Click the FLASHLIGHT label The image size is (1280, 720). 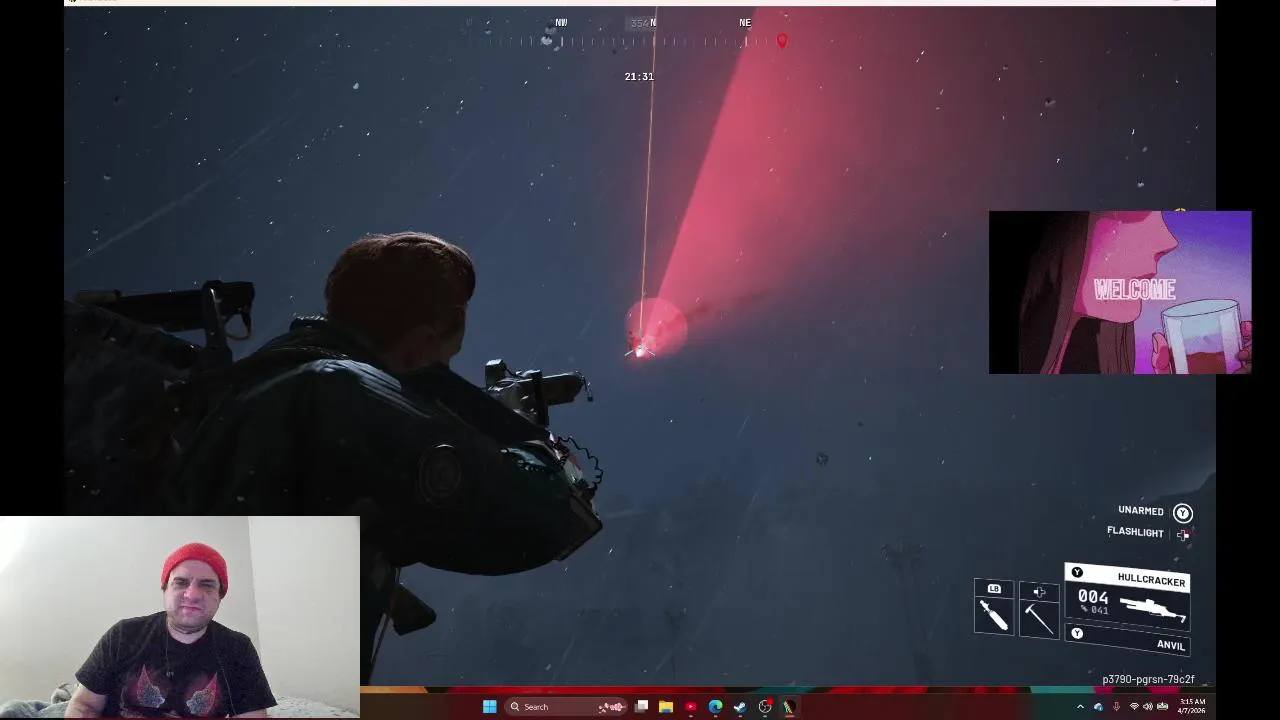[1135, 533]
